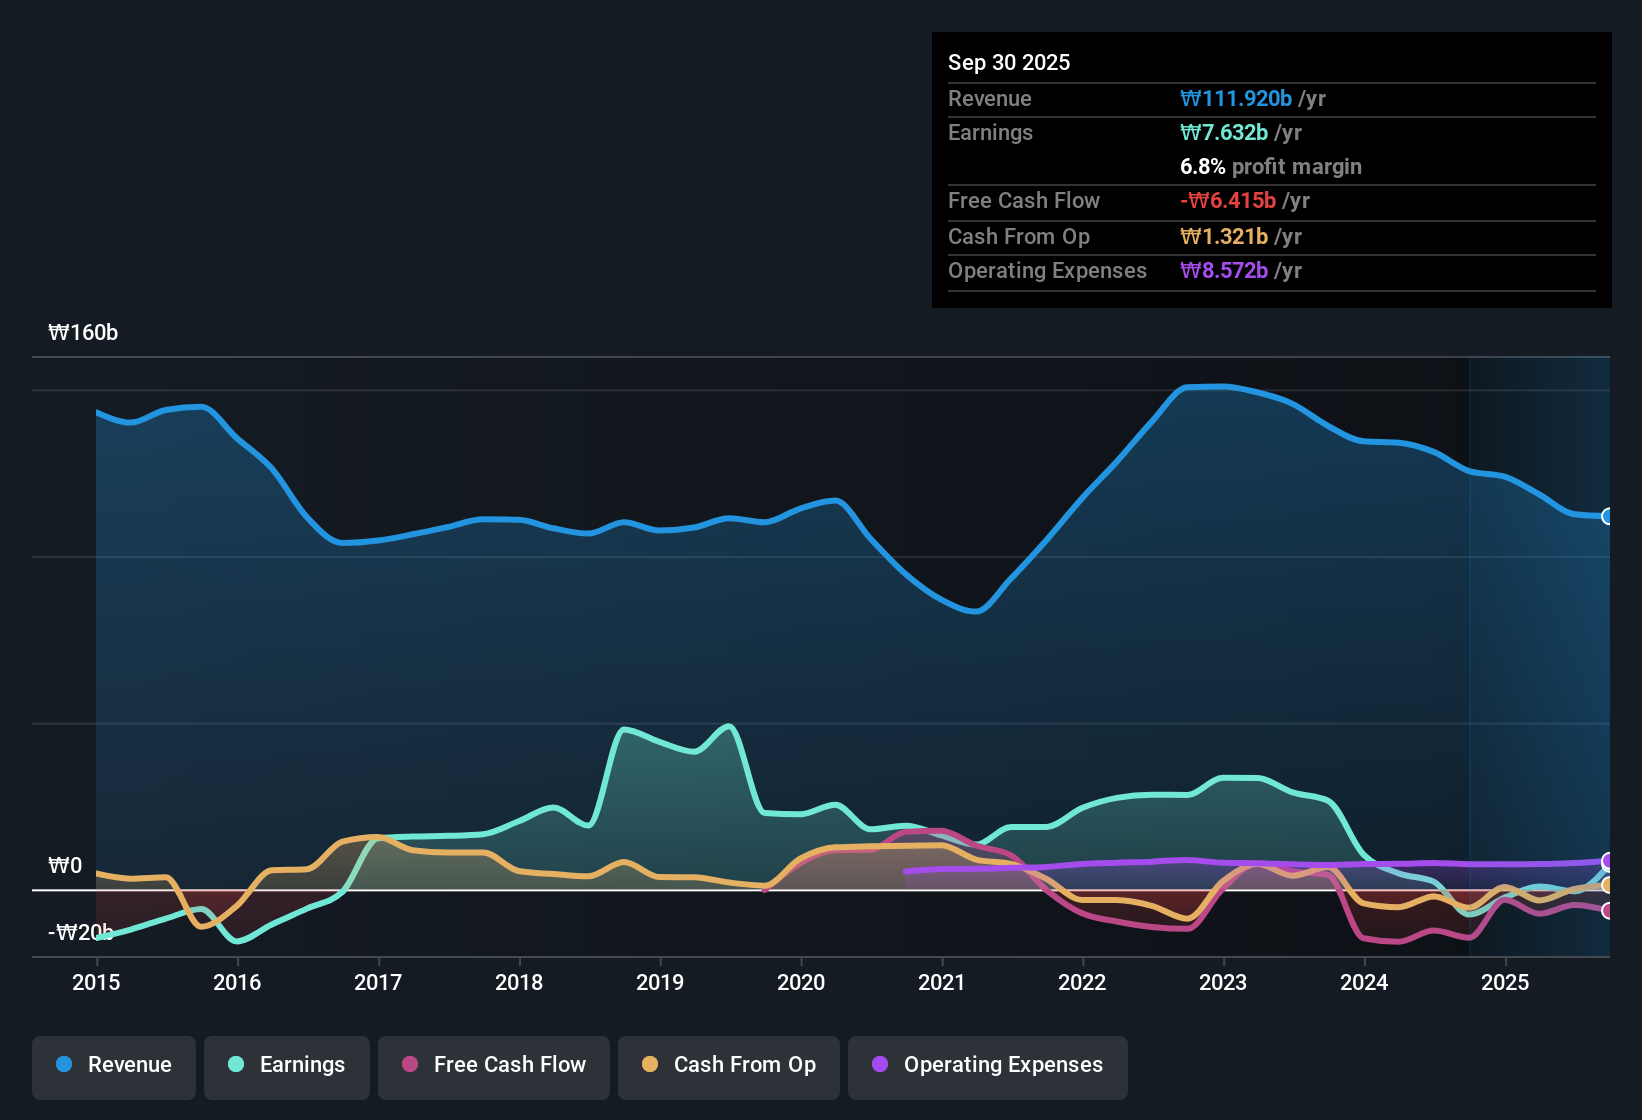Select the Revenue endpoint marker on the chart

(x=1607, y=516)
